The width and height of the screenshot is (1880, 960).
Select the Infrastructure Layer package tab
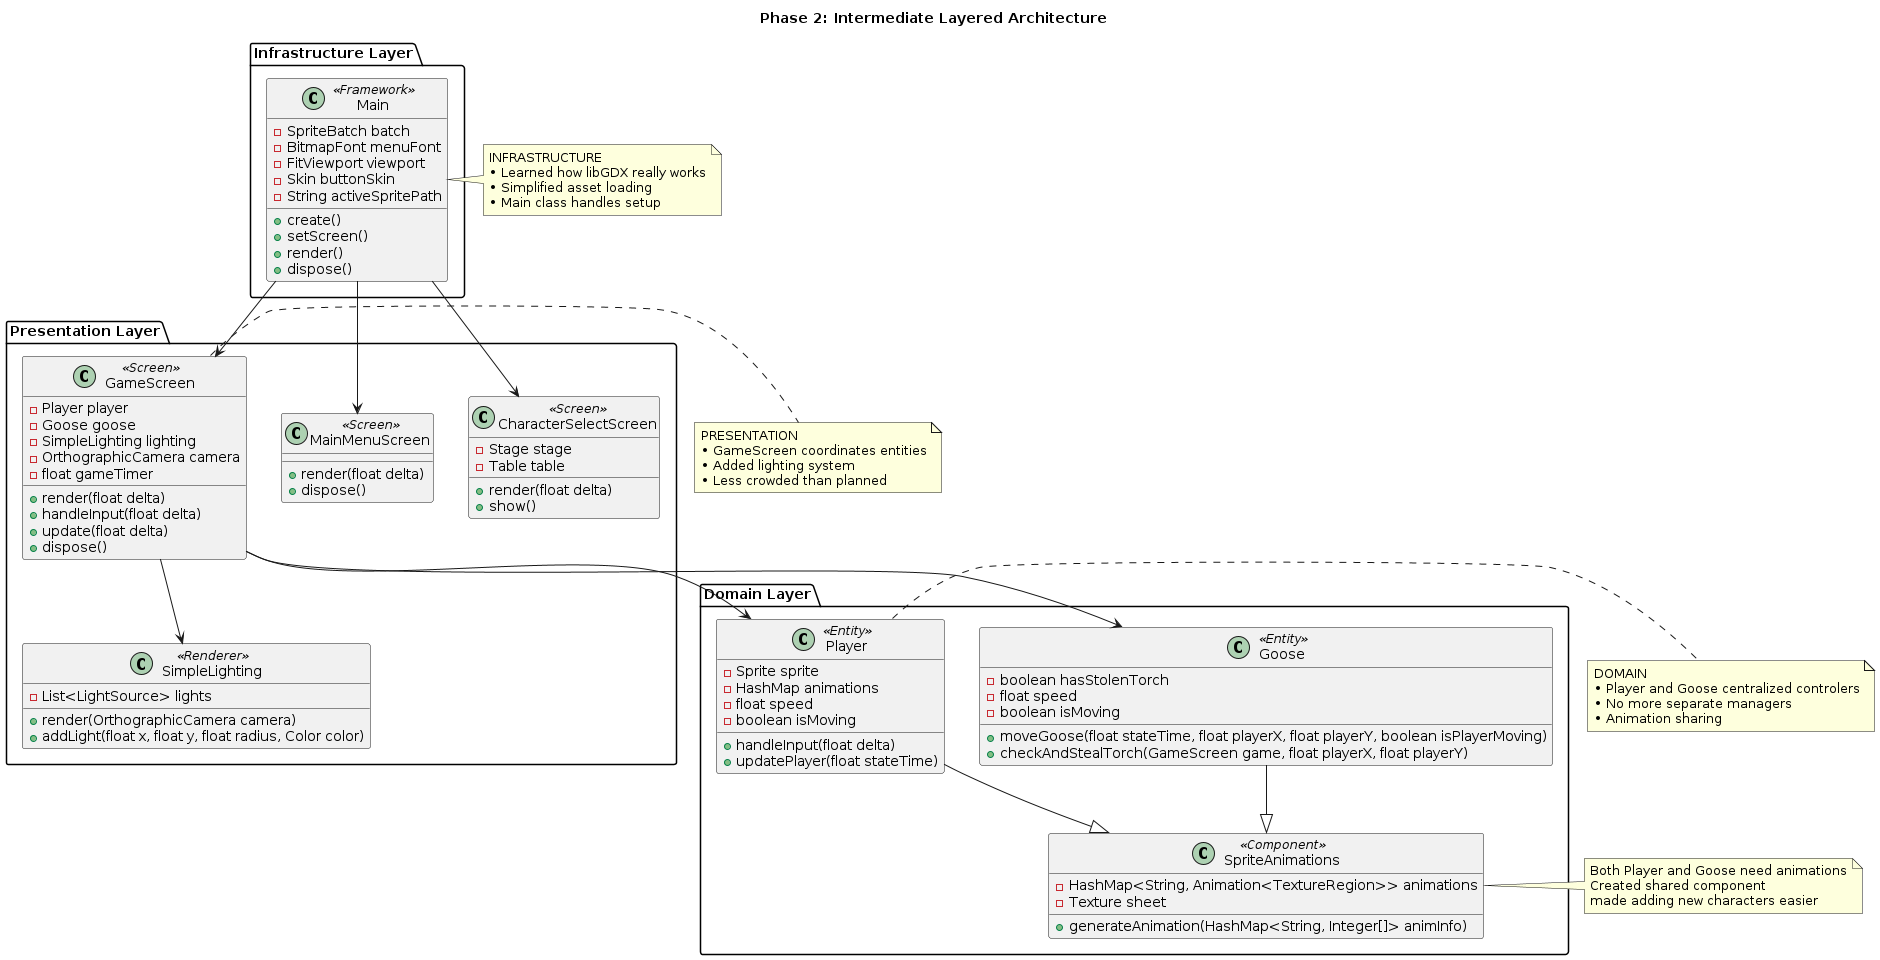coord(333,54)
